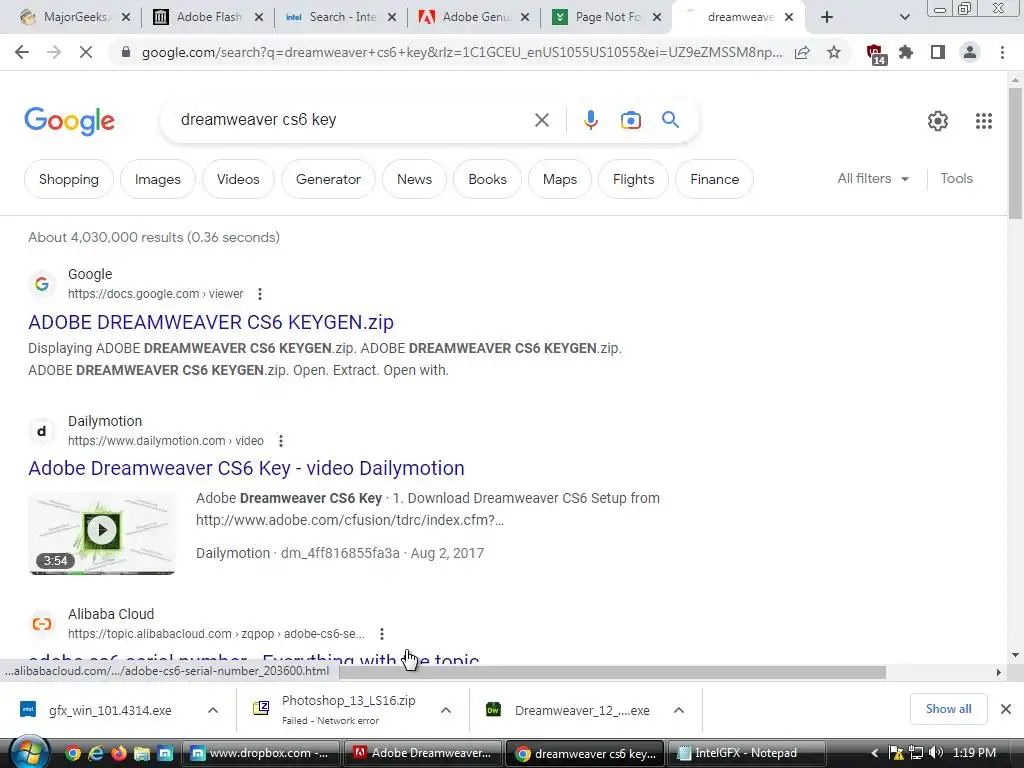Open the volume icon in system tray
This screenshot has height=768, width=1024.
coord(936,753)
